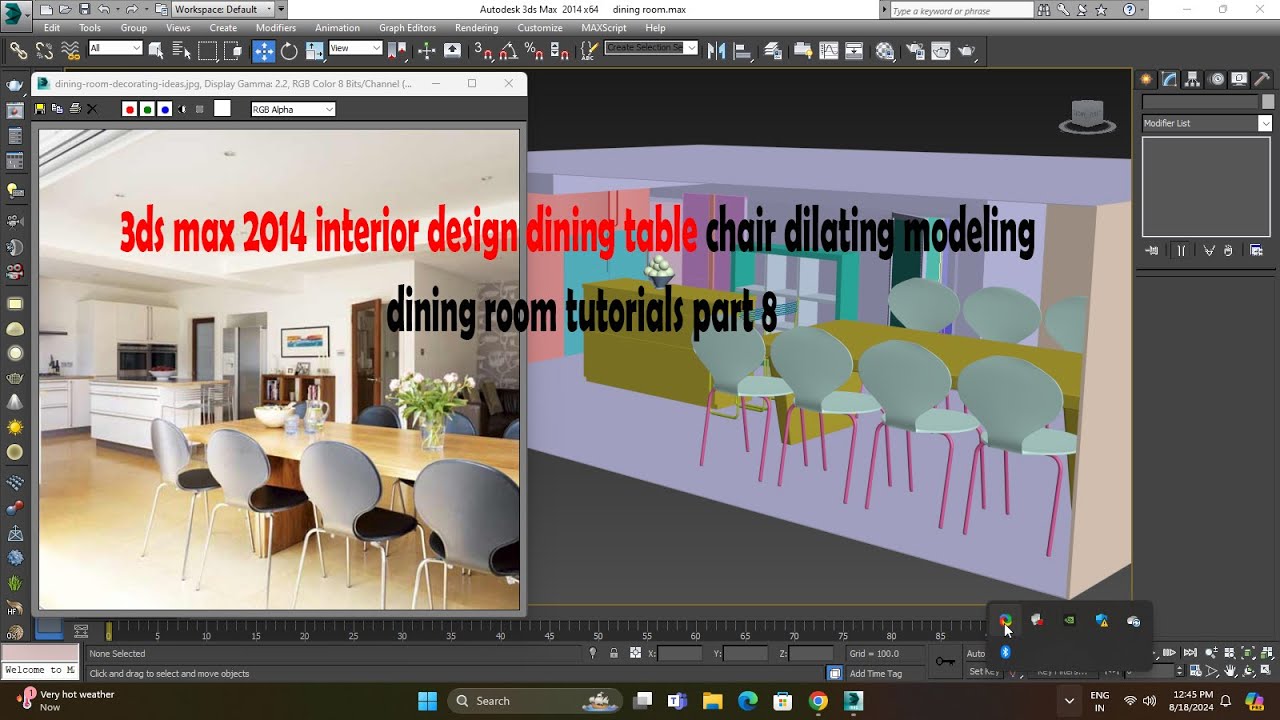Activate the Select and Rotate tool
The width and height of the screenshot is (1280, 720).
[289, 51]
